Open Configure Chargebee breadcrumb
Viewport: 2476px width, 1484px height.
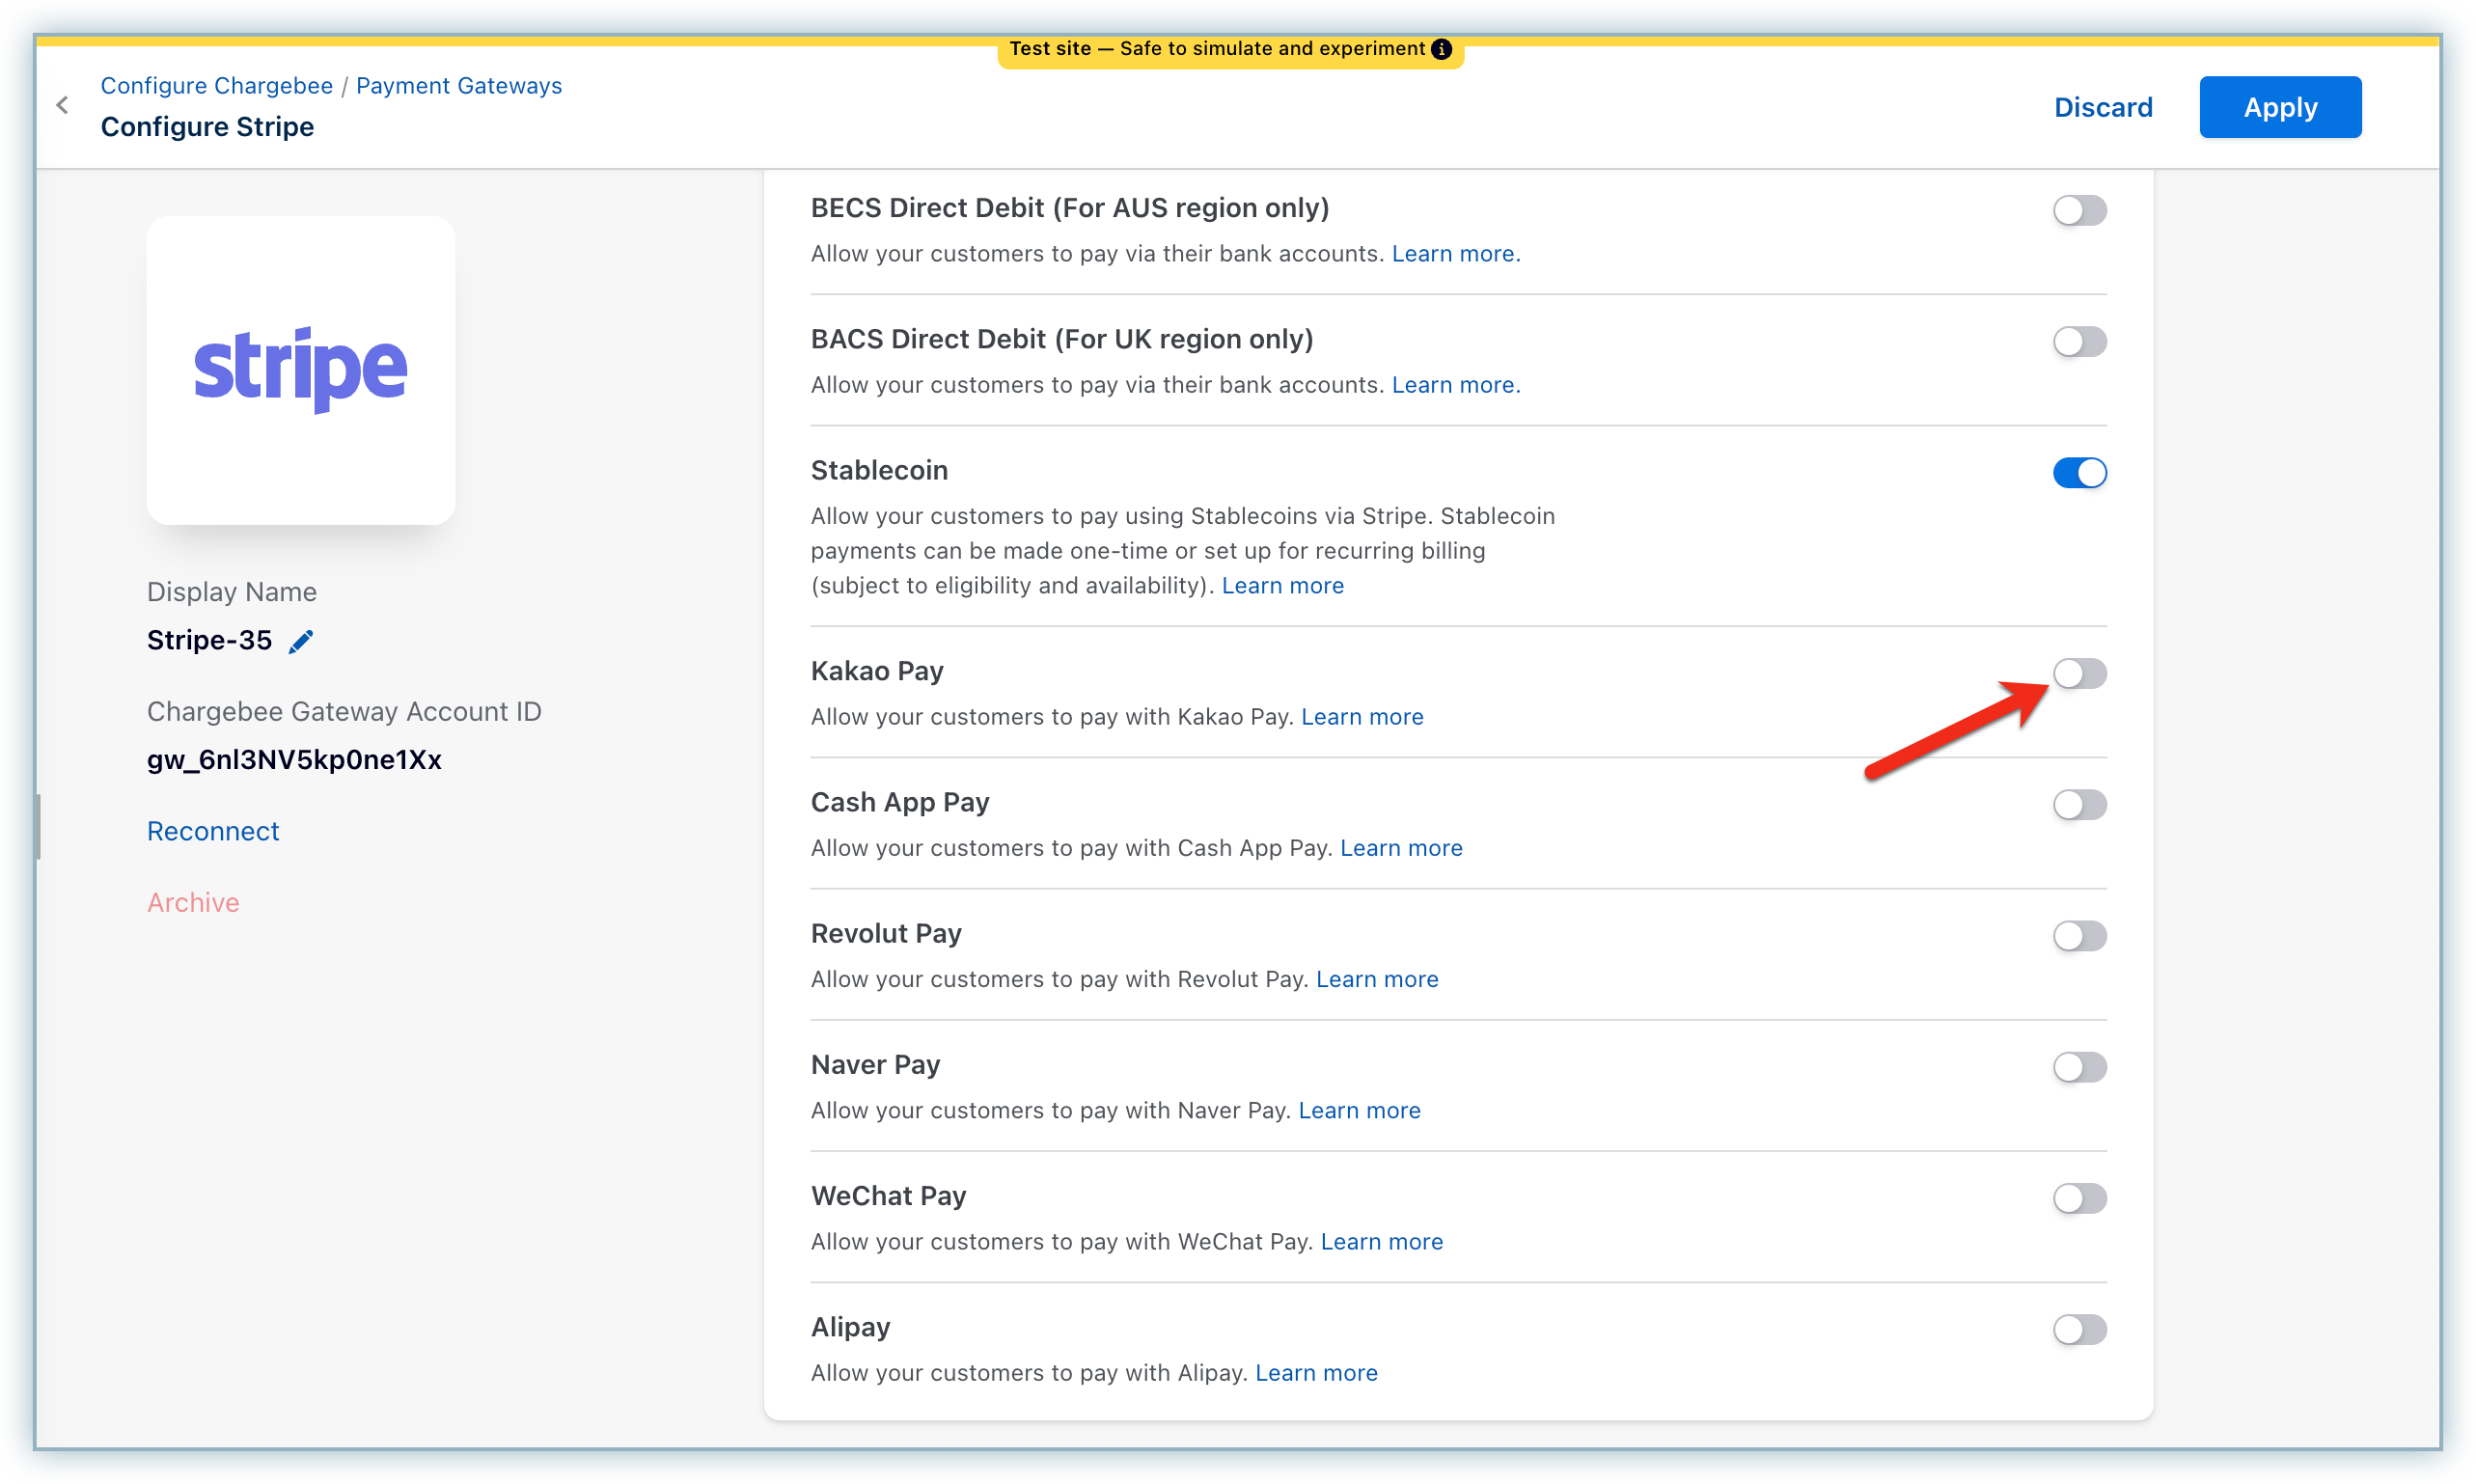[x=216, y=86]
